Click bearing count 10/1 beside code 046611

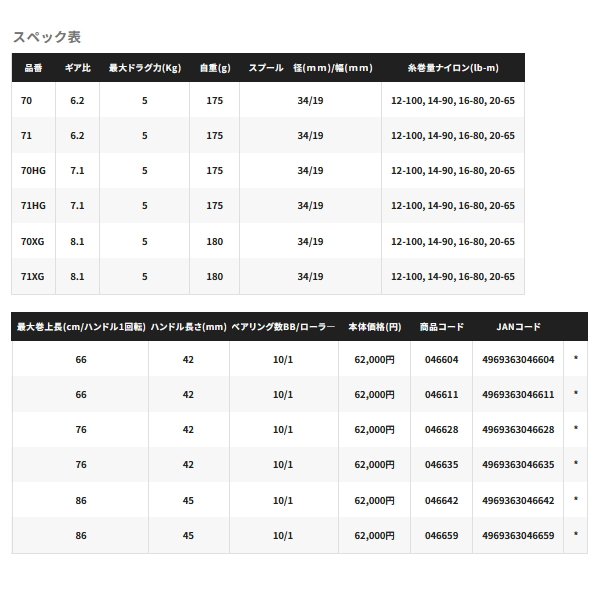pos(283,395)
